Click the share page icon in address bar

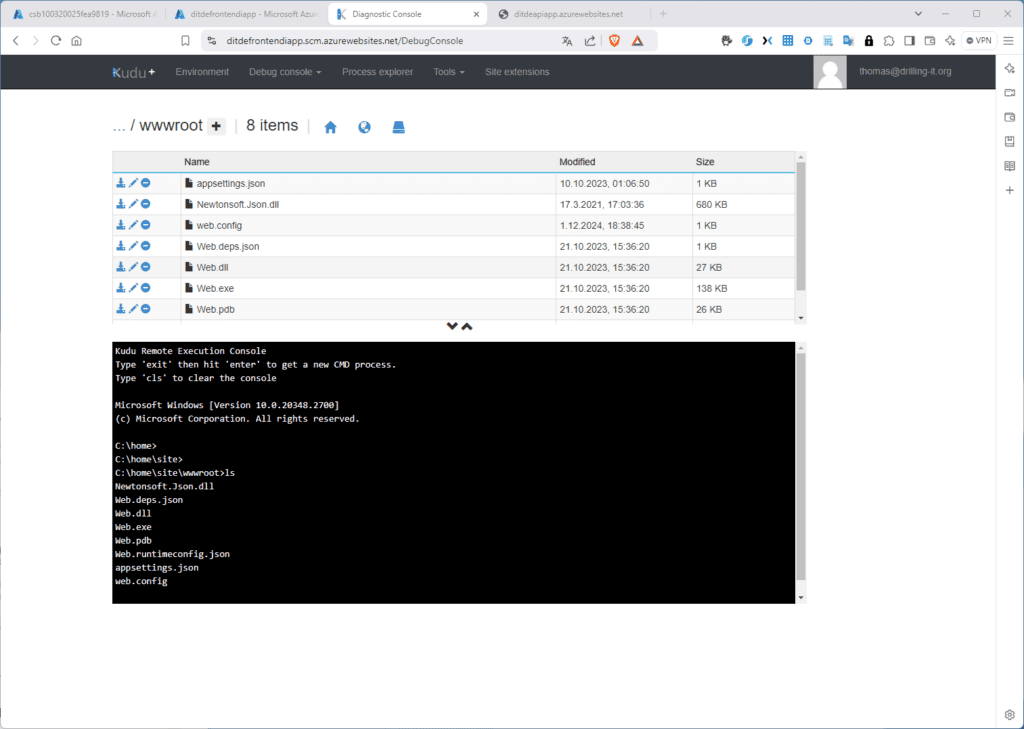tap(590, 40)
